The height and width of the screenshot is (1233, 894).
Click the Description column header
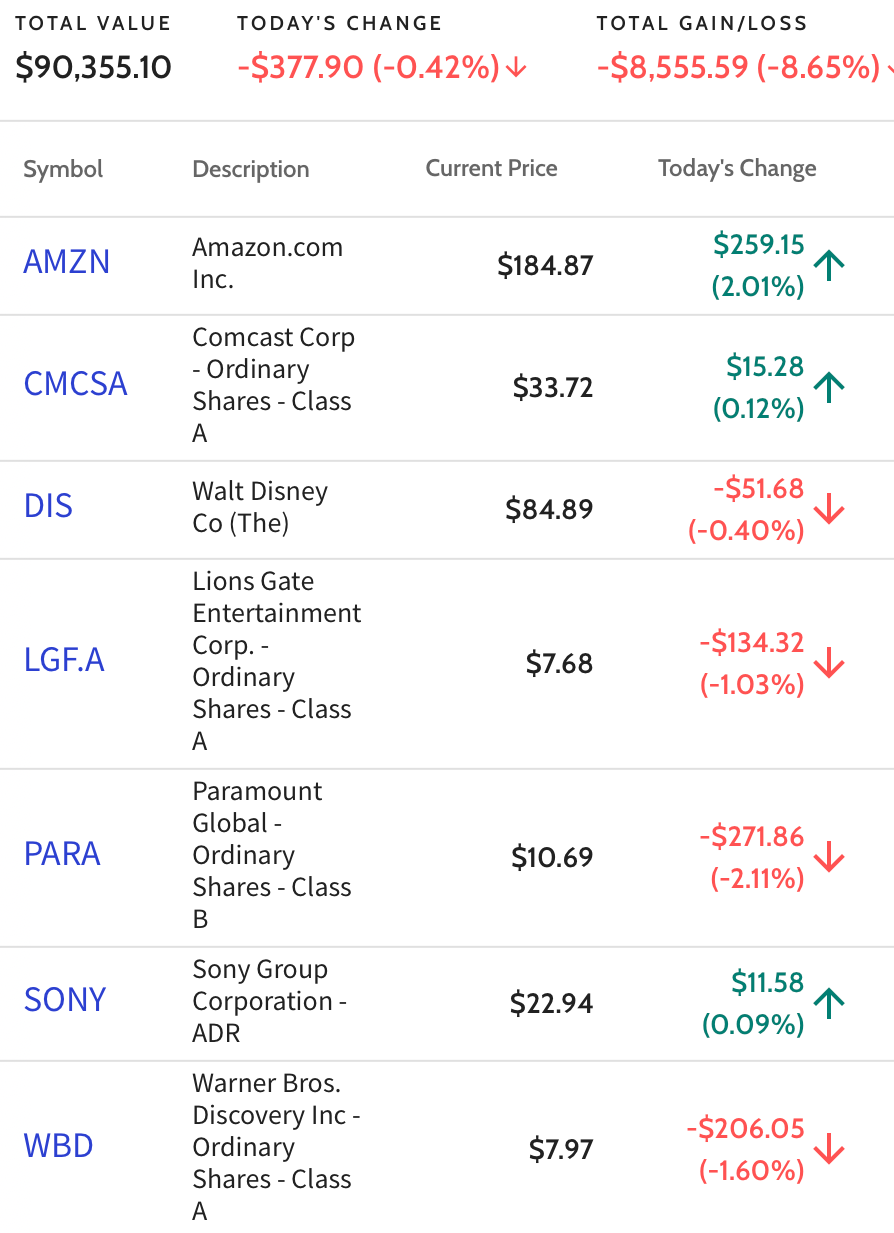pyautogui.click(x=250, y=170)
